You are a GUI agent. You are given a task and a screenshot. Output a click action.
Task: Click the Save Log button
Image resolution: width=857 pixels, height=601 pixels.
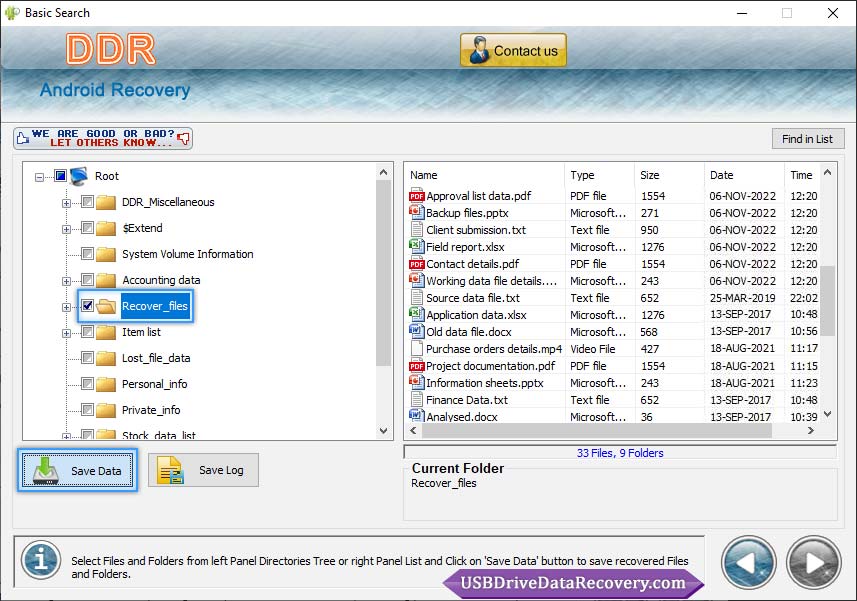tap(203, 470)
